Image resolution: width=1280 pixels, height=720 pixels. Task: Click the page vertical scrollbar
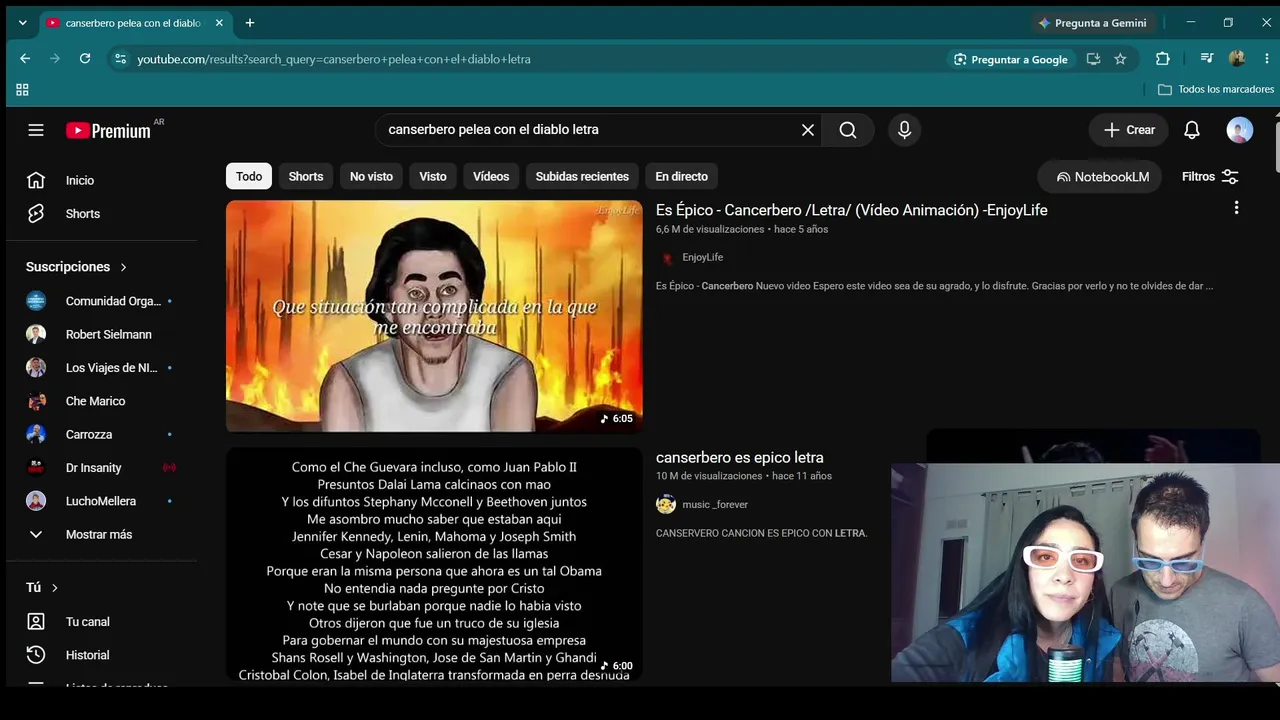click(1276, 145)
